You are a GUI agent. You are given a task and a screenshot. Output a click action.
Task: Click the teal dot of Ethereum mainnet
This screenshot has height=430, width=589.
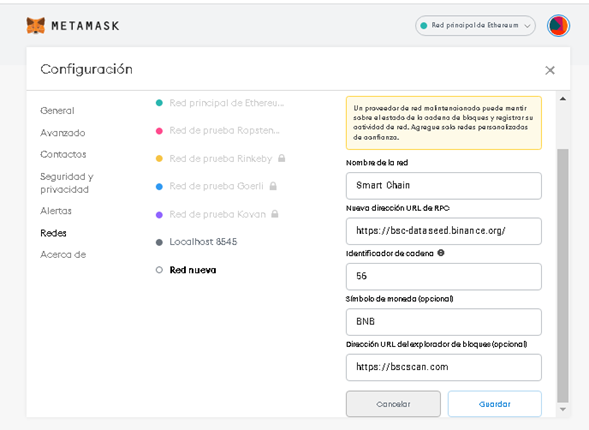click(159, 103)
